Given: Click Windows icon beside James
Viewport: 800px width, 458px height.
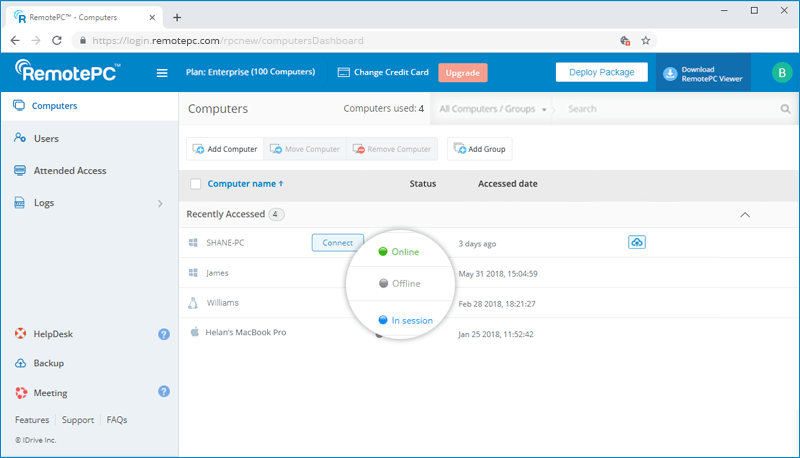Looking at the screenshot, I should click(x=193, y=273).
